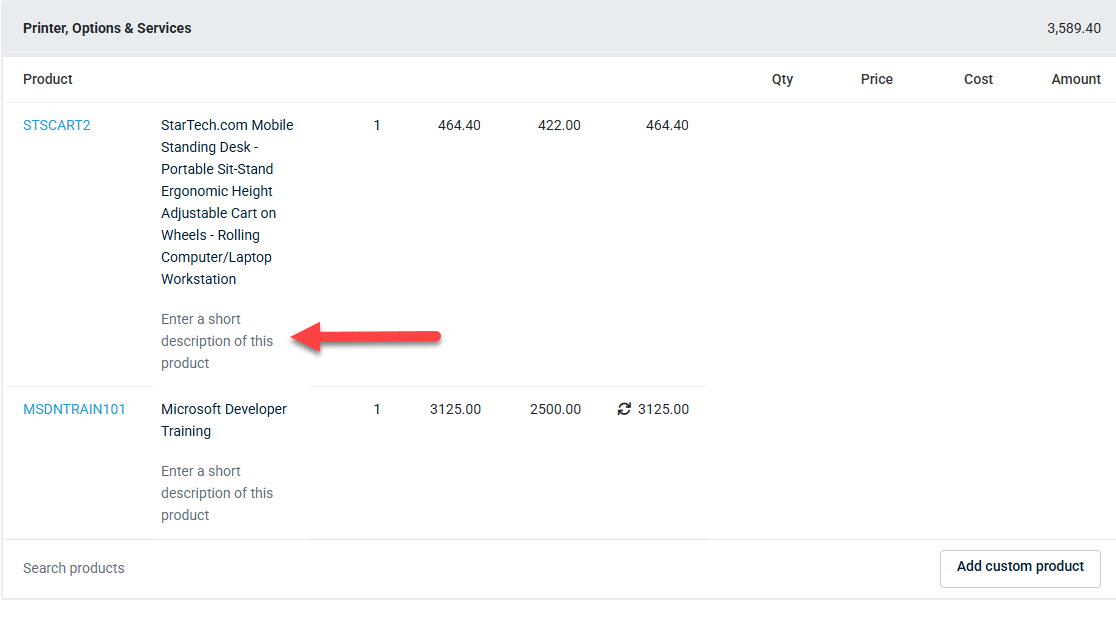Click the description placeholder under the StarTech desk
The height and width of the screenshot is (631, 1116).
[217, 341]
